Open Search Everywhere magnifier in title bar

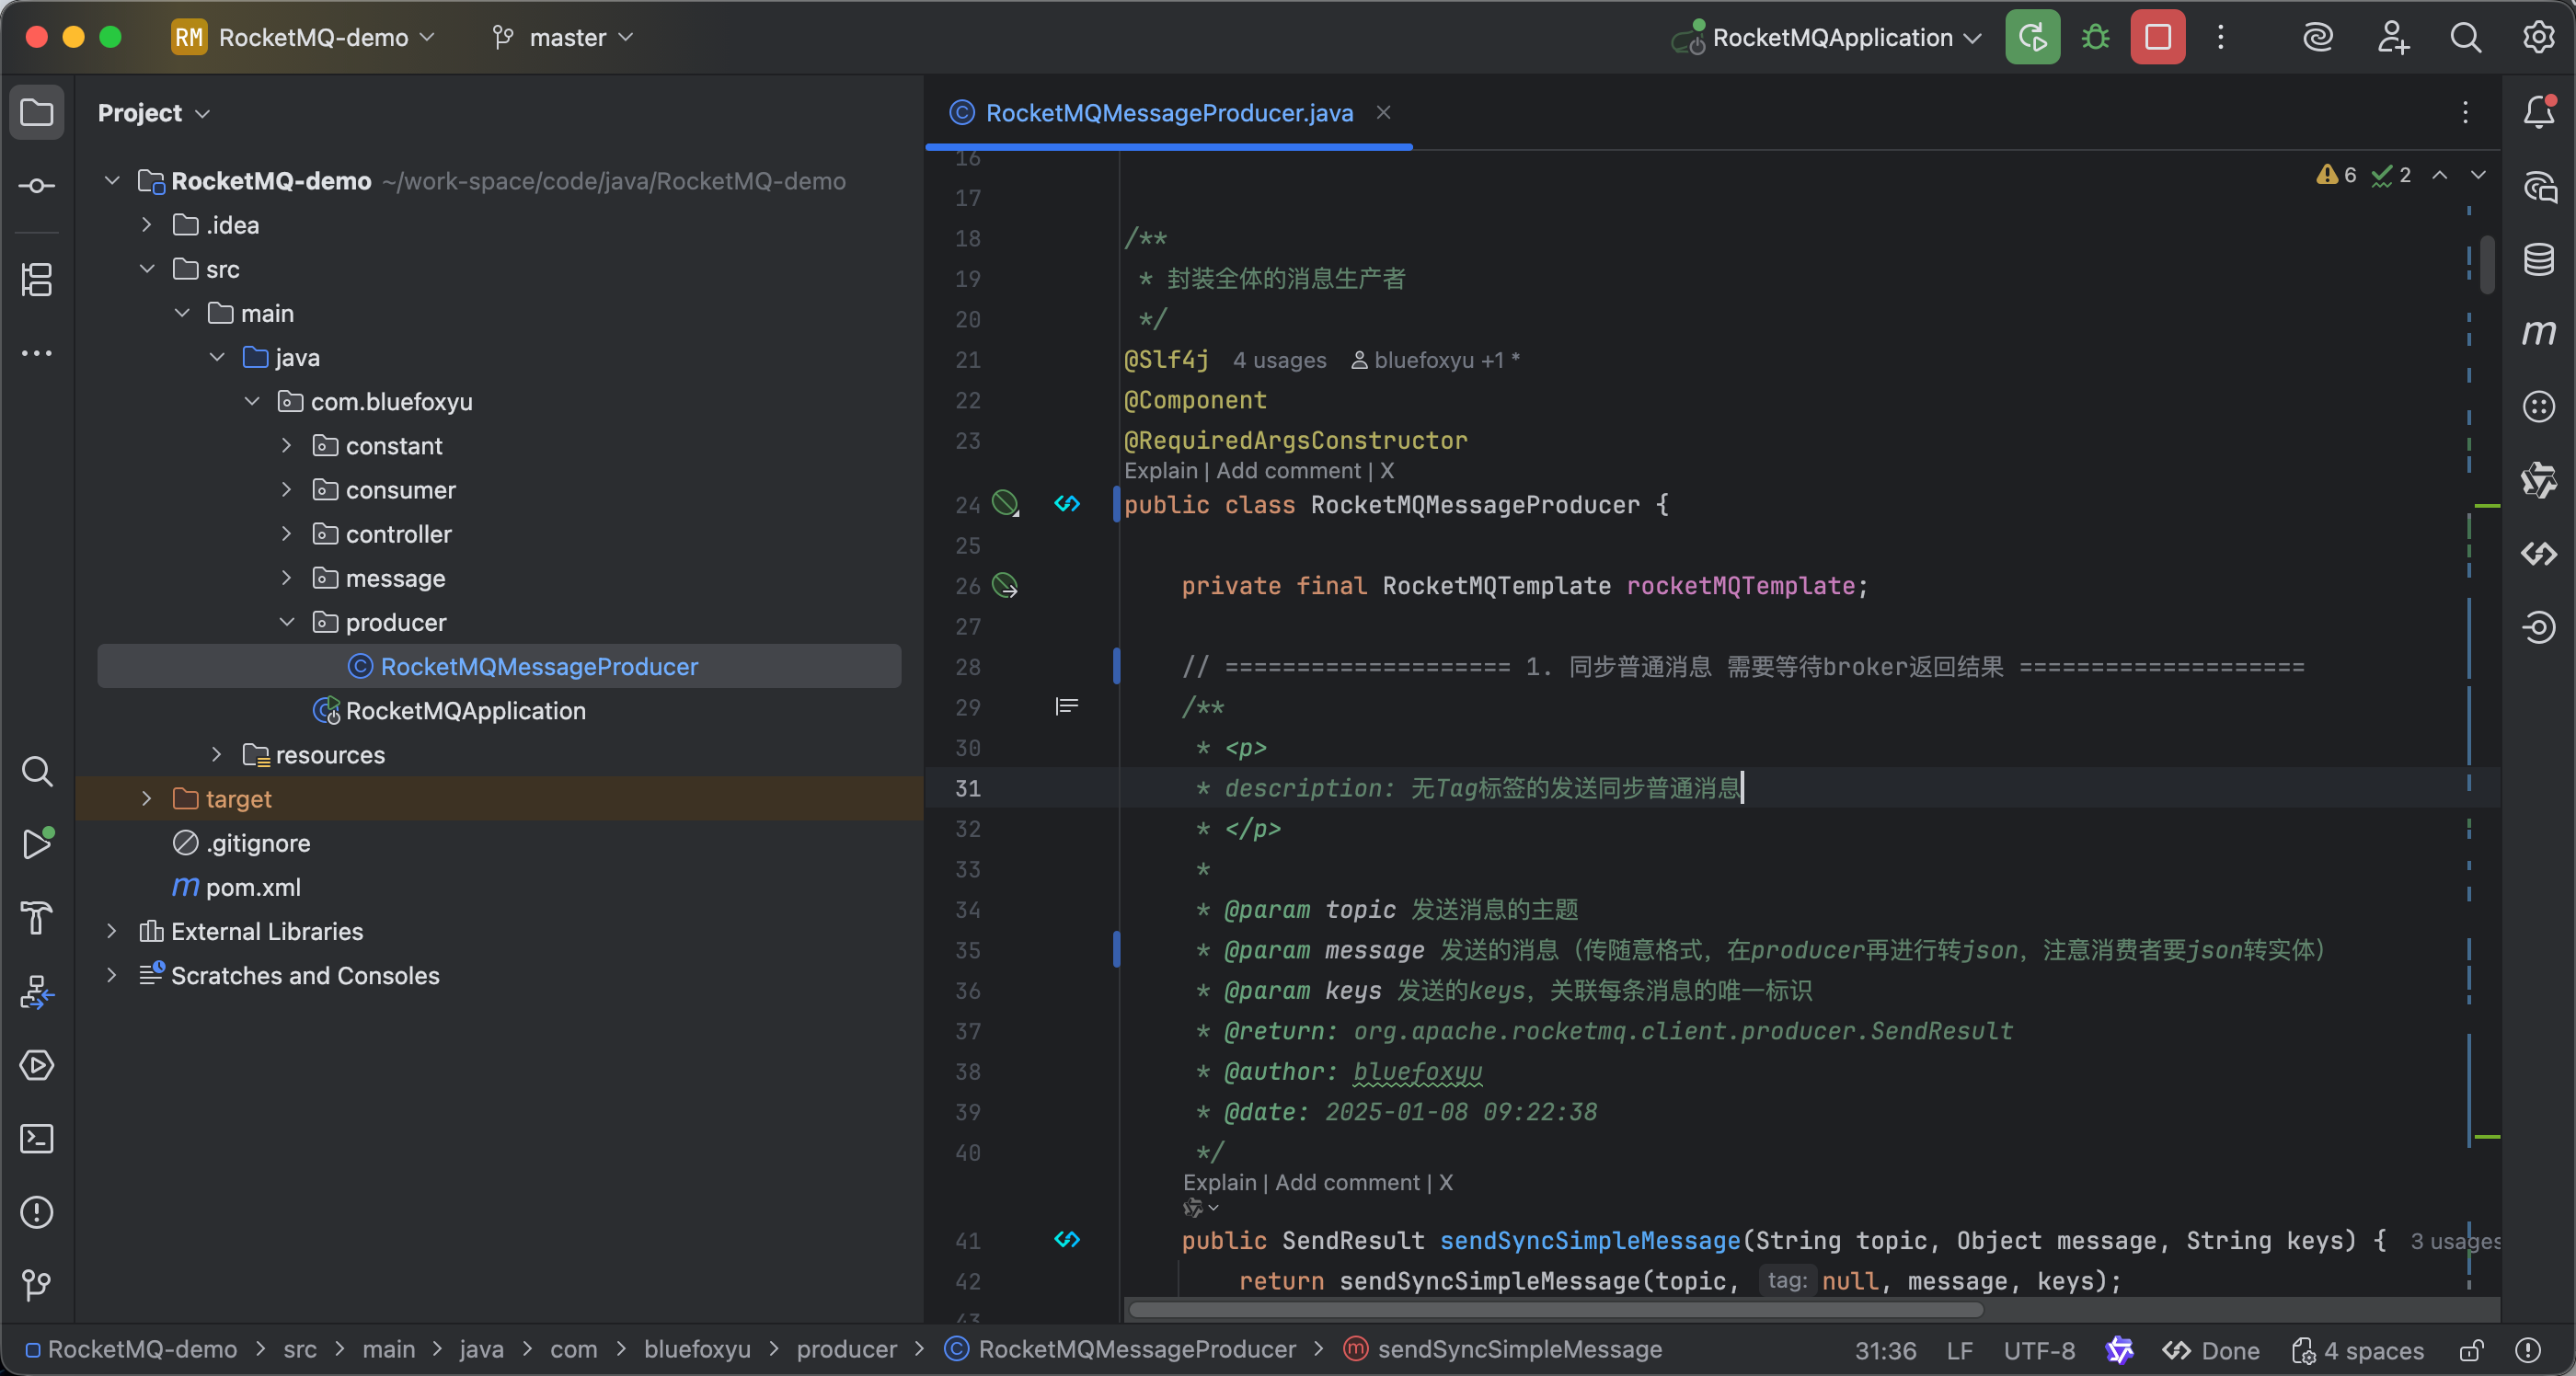click(x=2465, y=38)
